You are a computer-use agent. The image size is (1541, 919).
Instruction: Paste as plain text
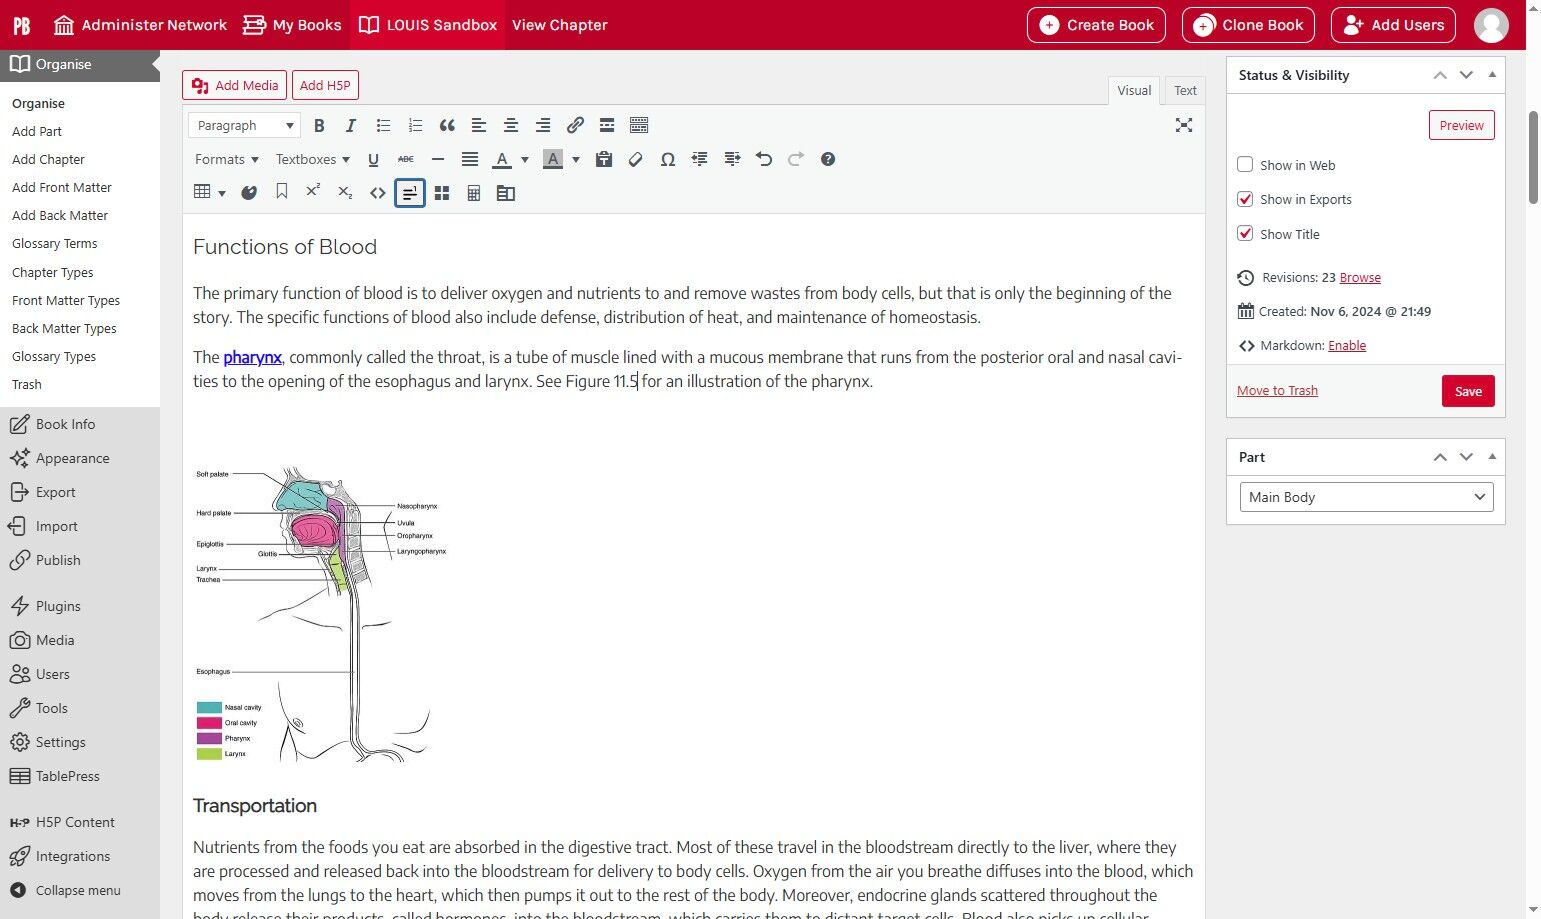click(603, 159)
